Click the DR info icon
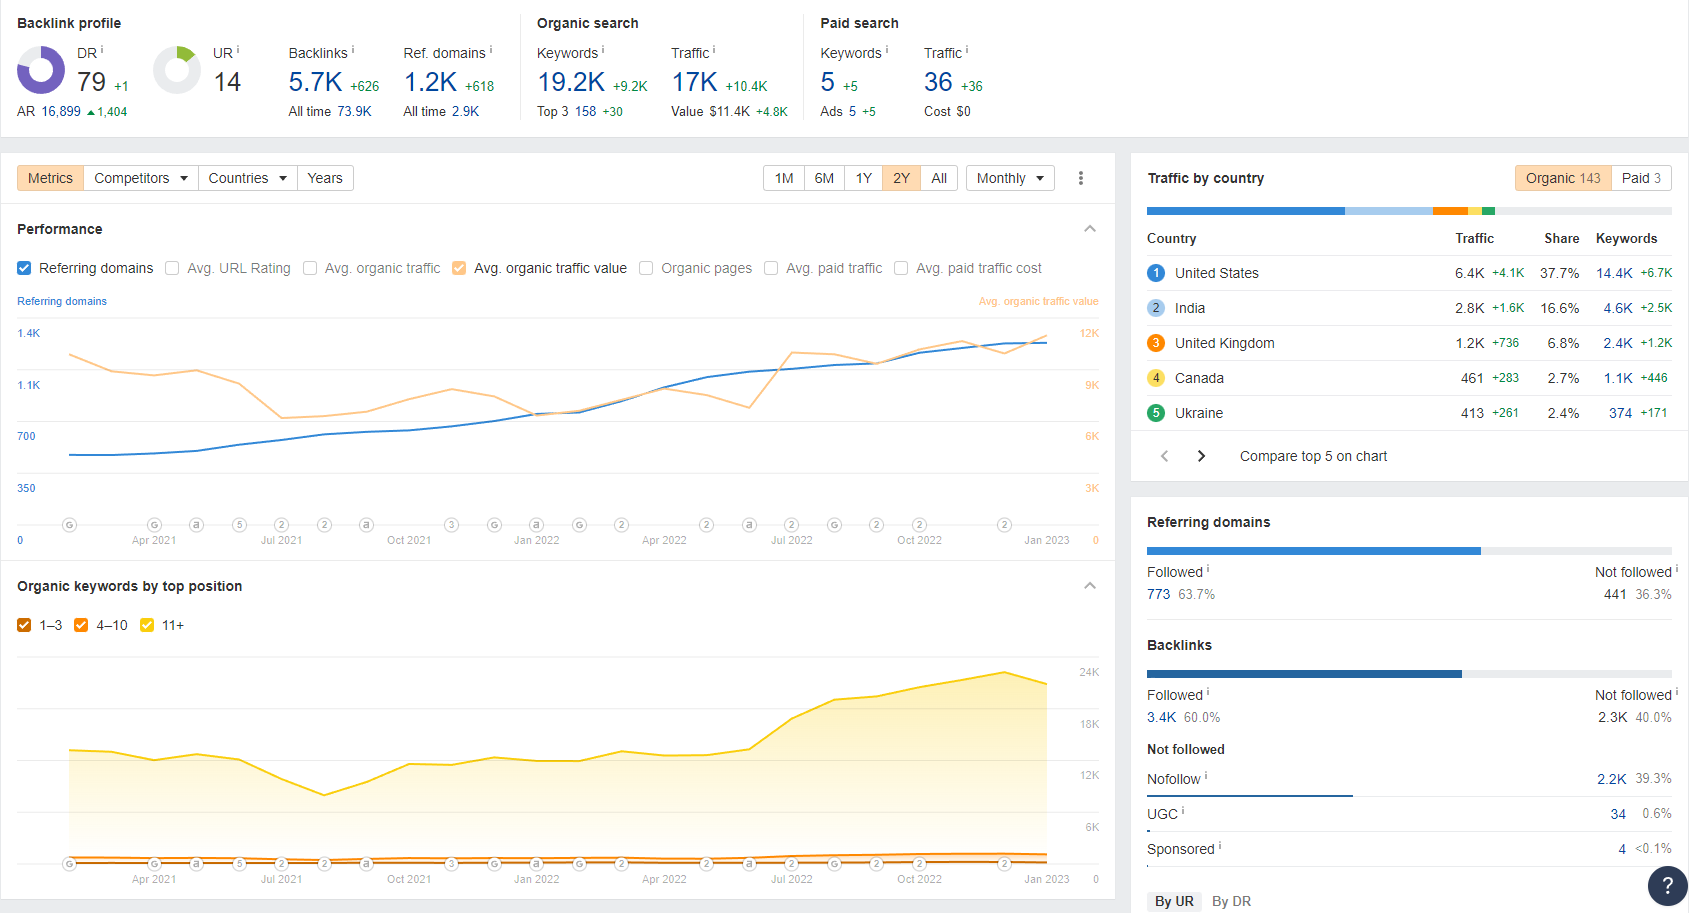The height and width of the screenshot is (913, 1689). tap(102, 50)
